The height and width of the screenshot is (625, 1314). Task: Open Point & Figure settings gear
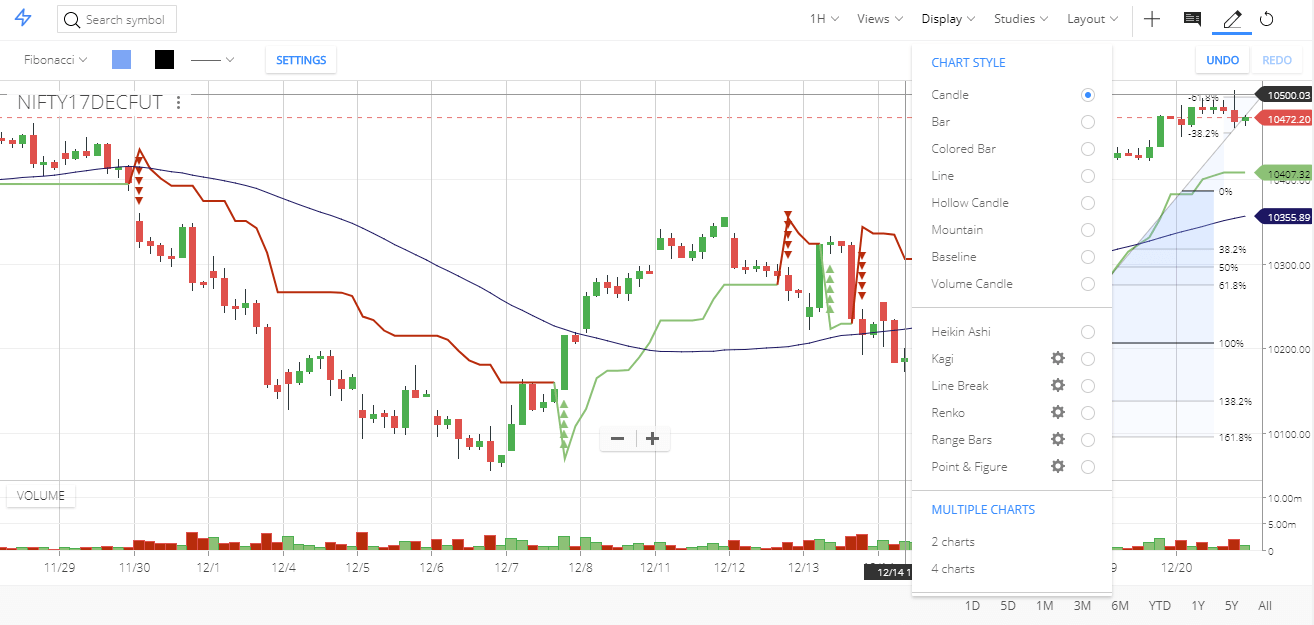(1057, 466)
